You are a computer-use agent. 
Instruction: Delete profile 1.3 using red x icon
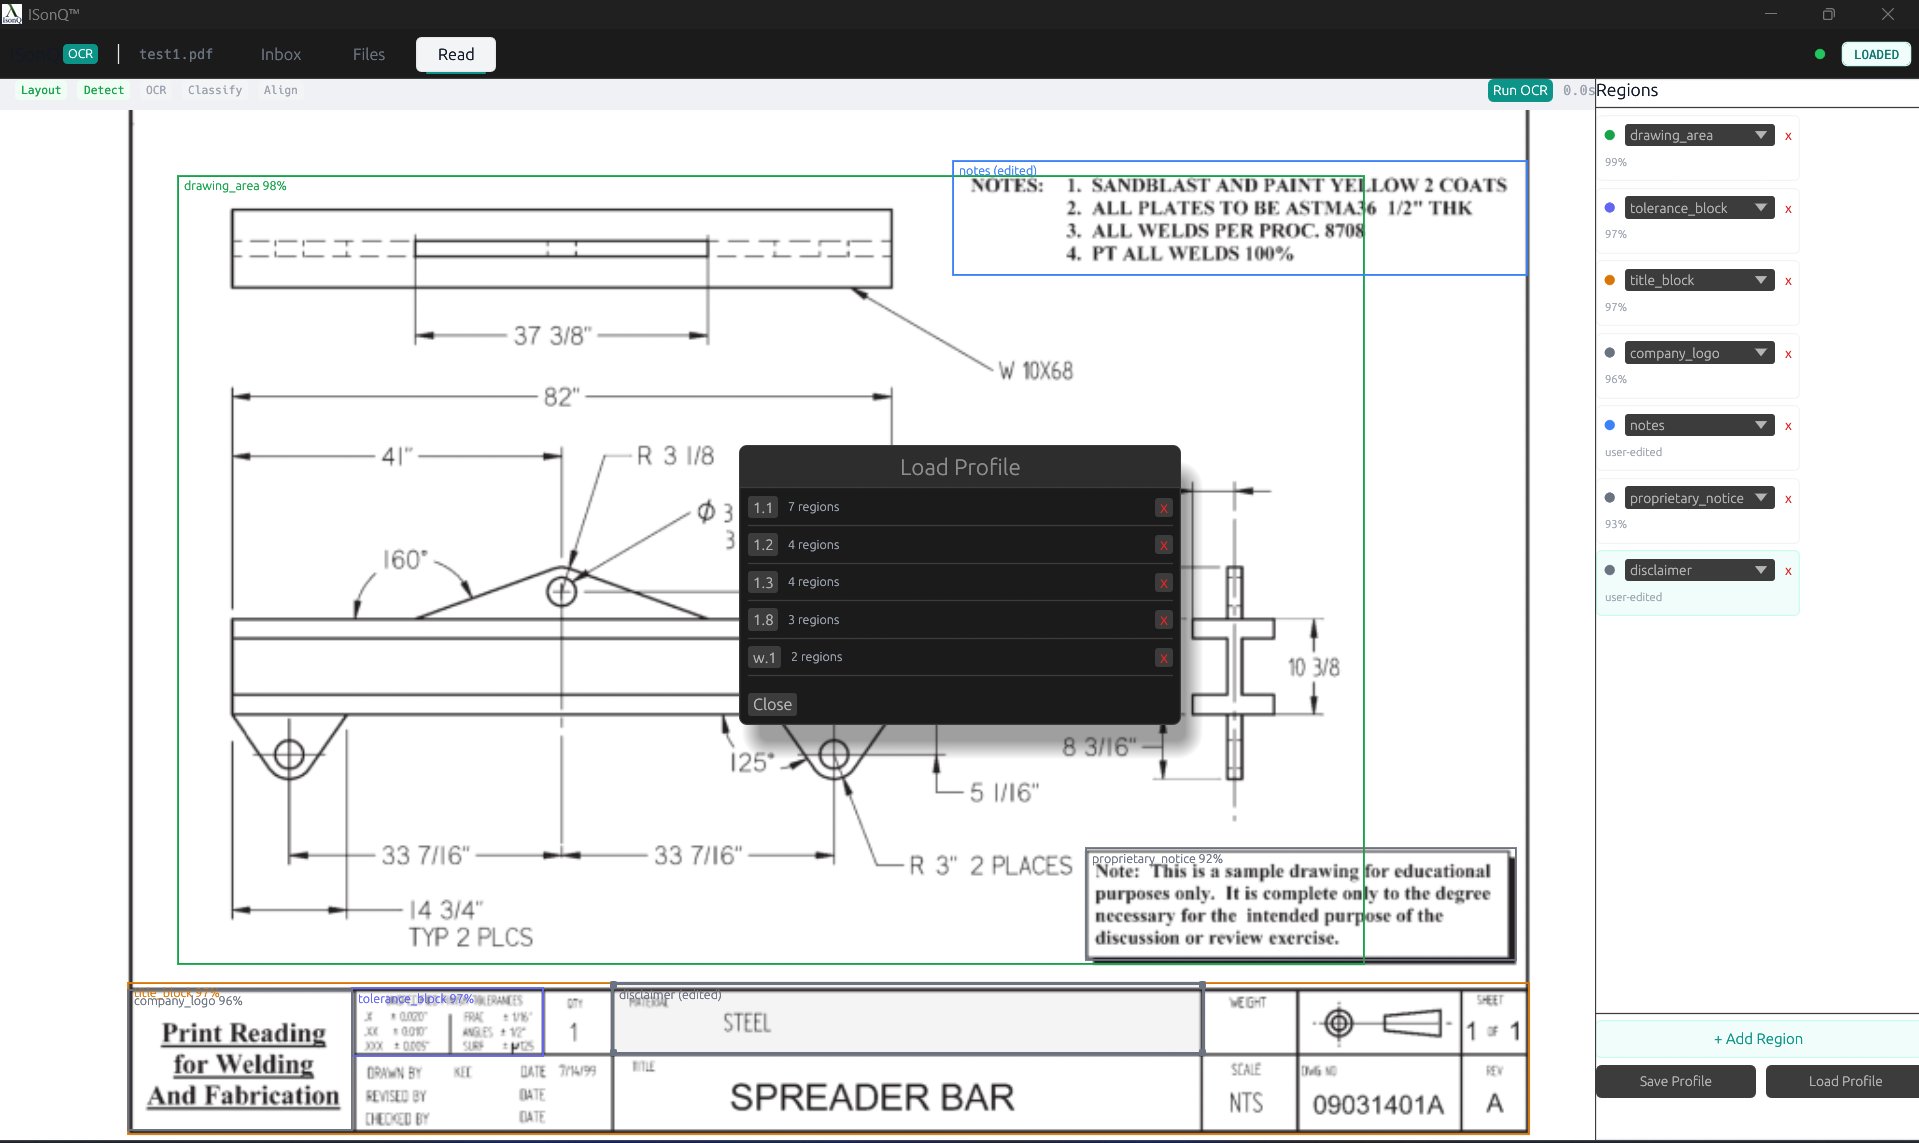[1163, 583]
